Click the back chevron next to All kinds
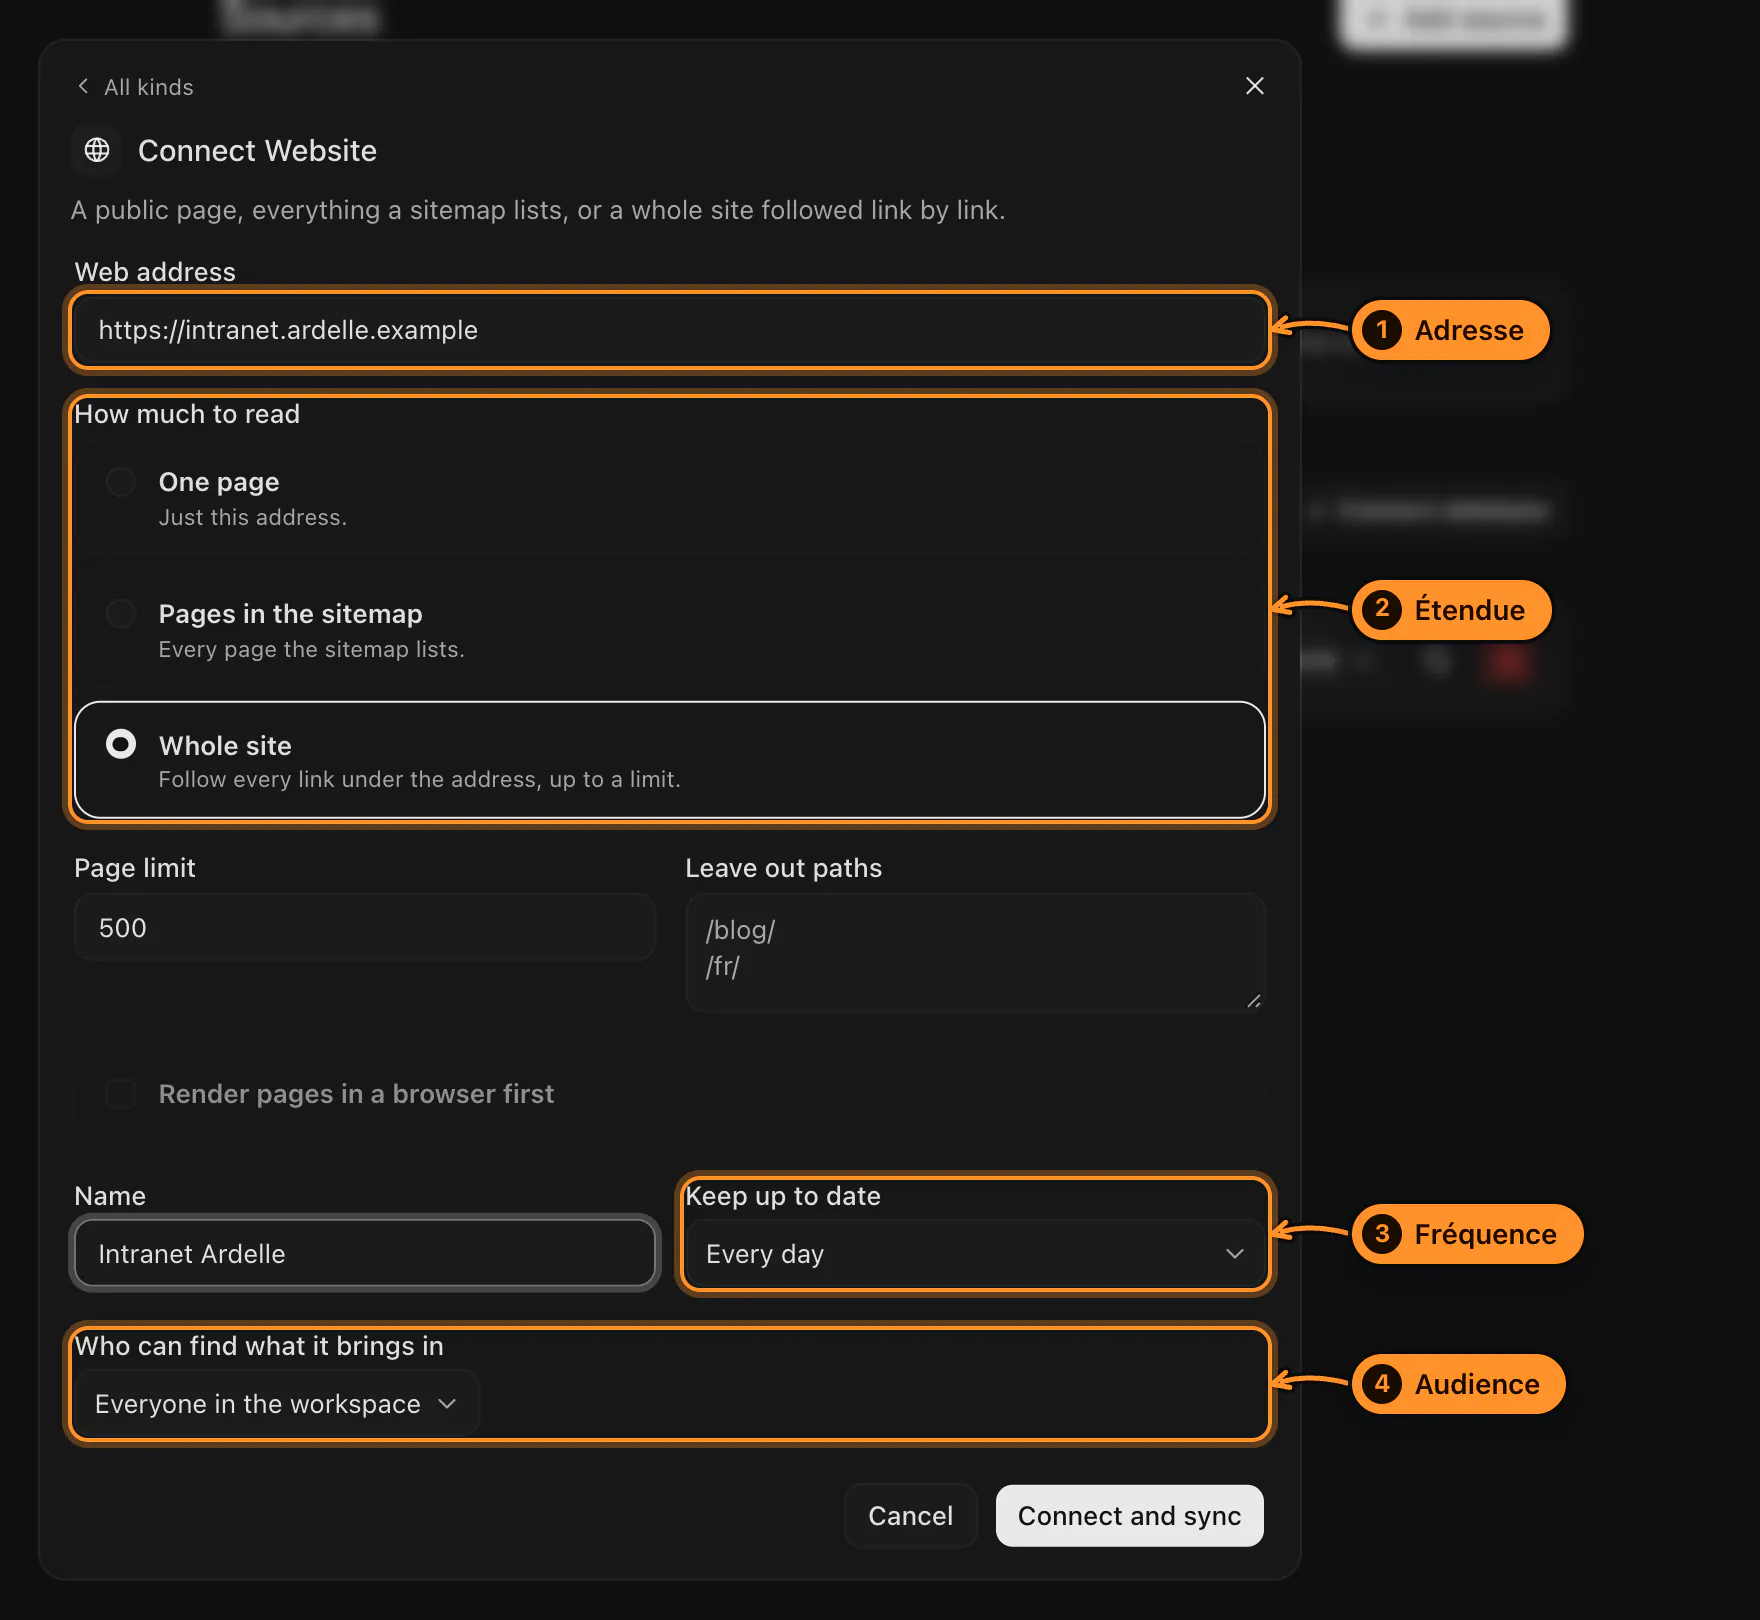 [83, 86]
